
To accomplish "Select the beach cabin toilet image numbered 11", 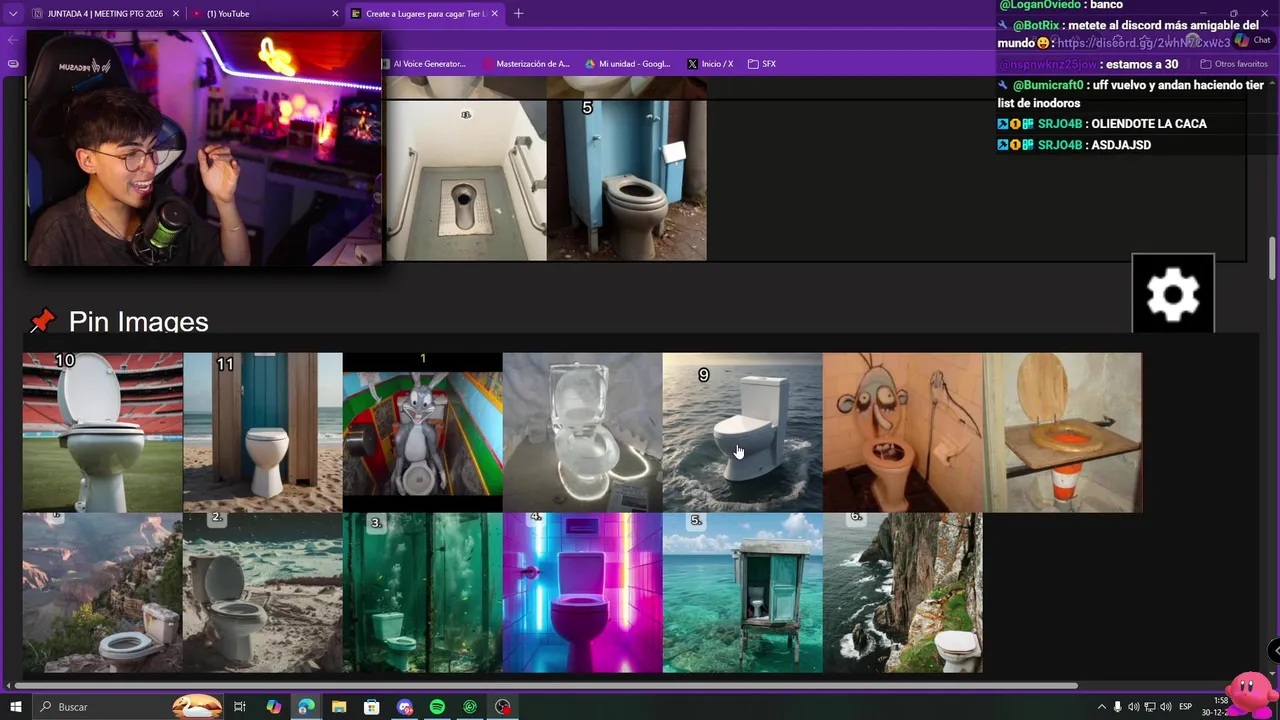I will 263,432.
